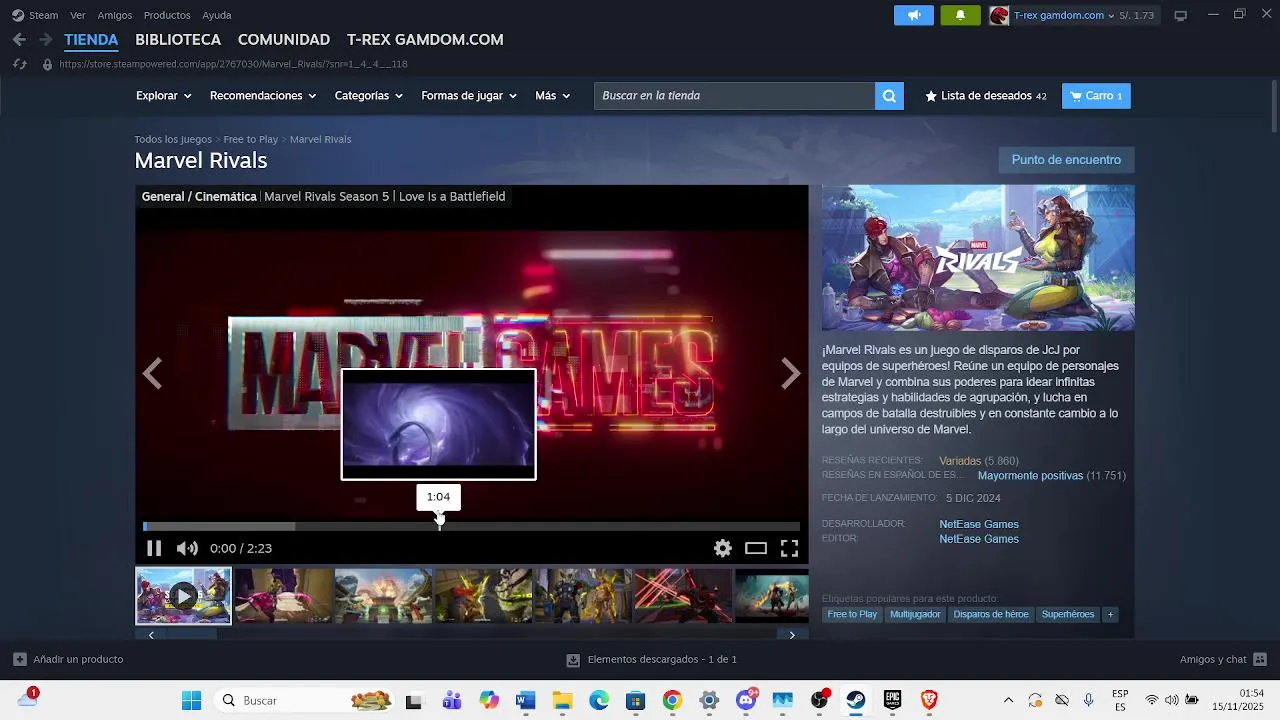Click the Buscar en la tienda field
The image size is (1280, 720).
click(734, 96)
